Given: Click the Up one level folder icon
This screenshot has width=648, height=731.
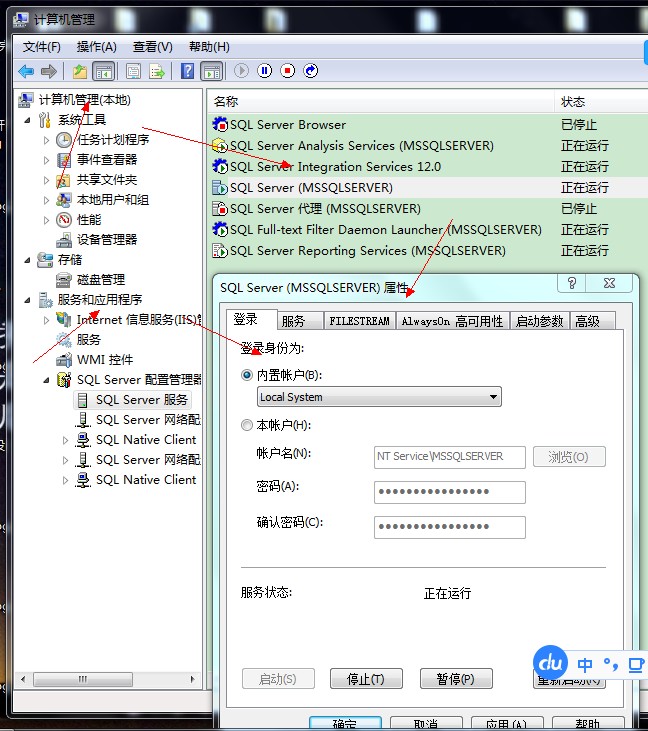Looking at the screenshot, I should point(80,71).
